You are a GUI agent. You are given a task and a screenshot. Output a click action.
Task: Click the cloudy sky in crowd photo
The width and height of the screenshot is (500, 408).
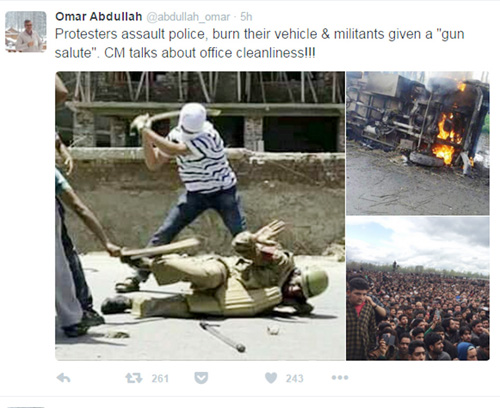[x=418, y=242]
